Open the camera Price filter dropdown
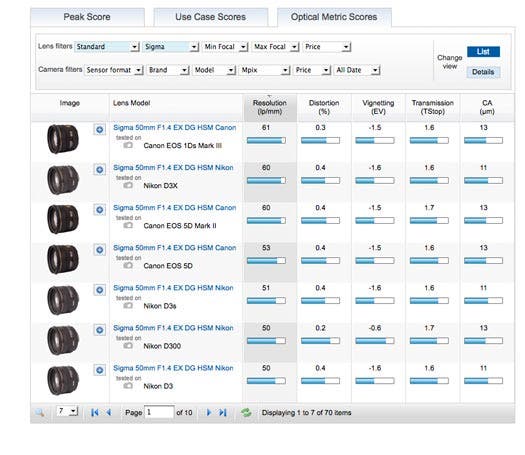The height and width of the screenshot is (455, 525). [312, 70]
